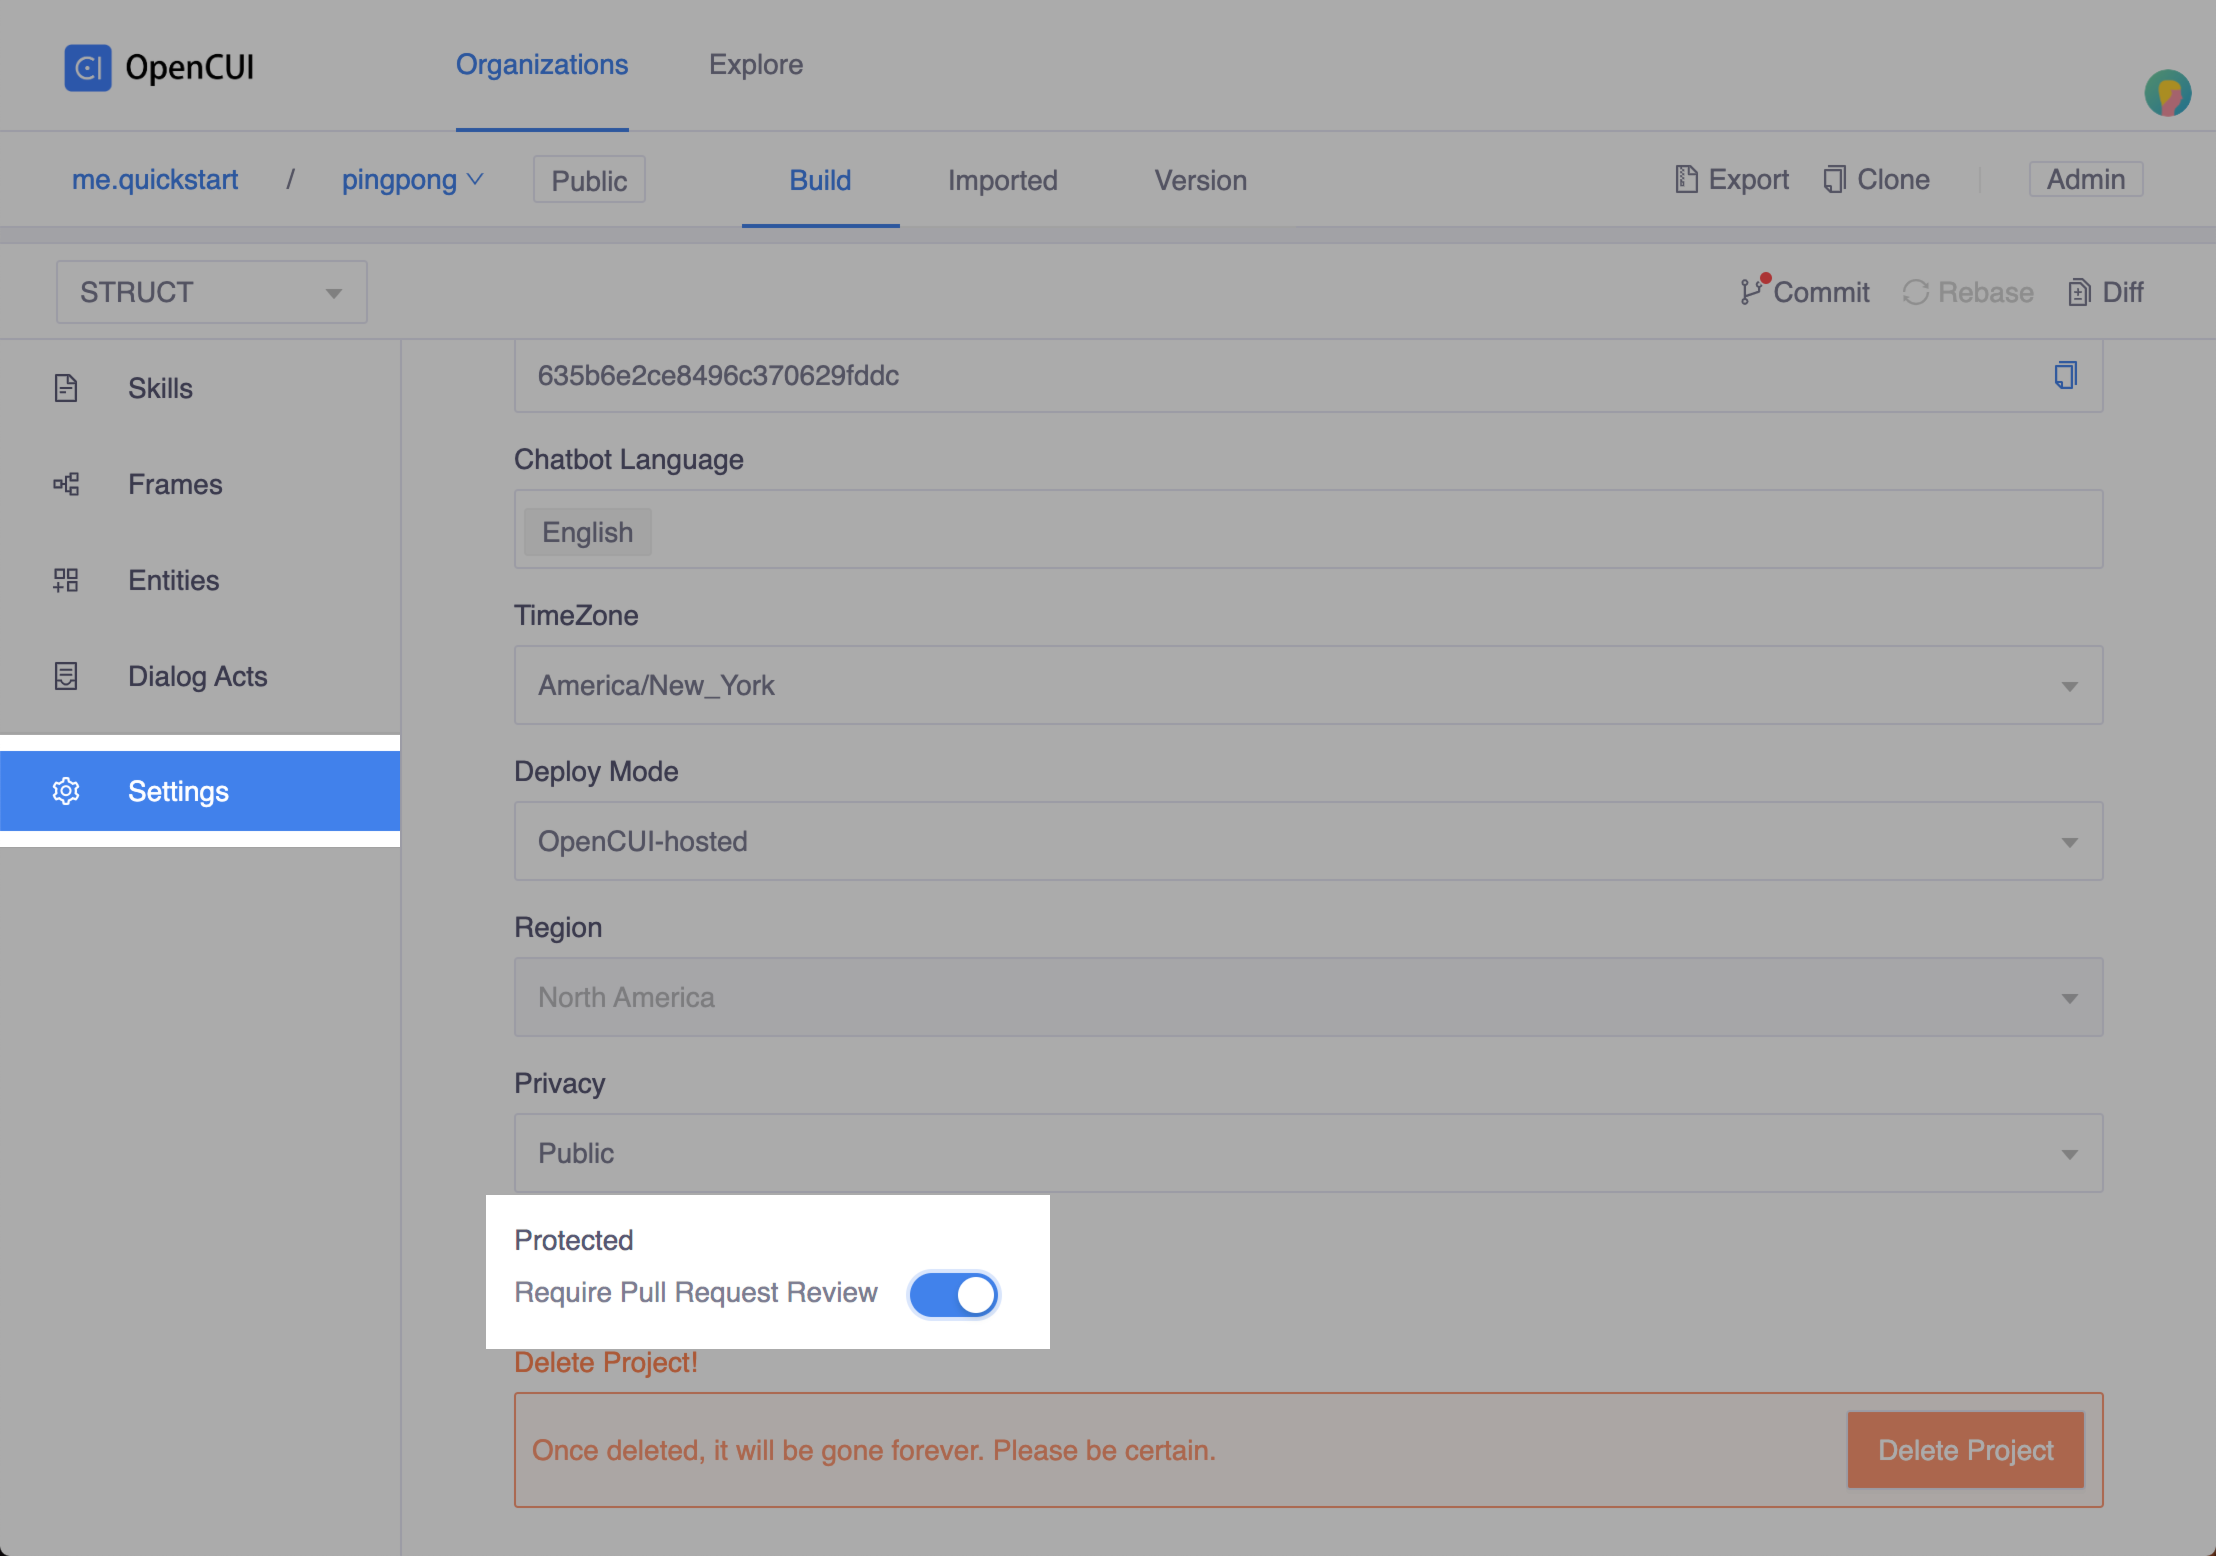Switch to the Version tab
Image resolution: width=2216 pixels, height=1556 pixels.
(1200, 180)
